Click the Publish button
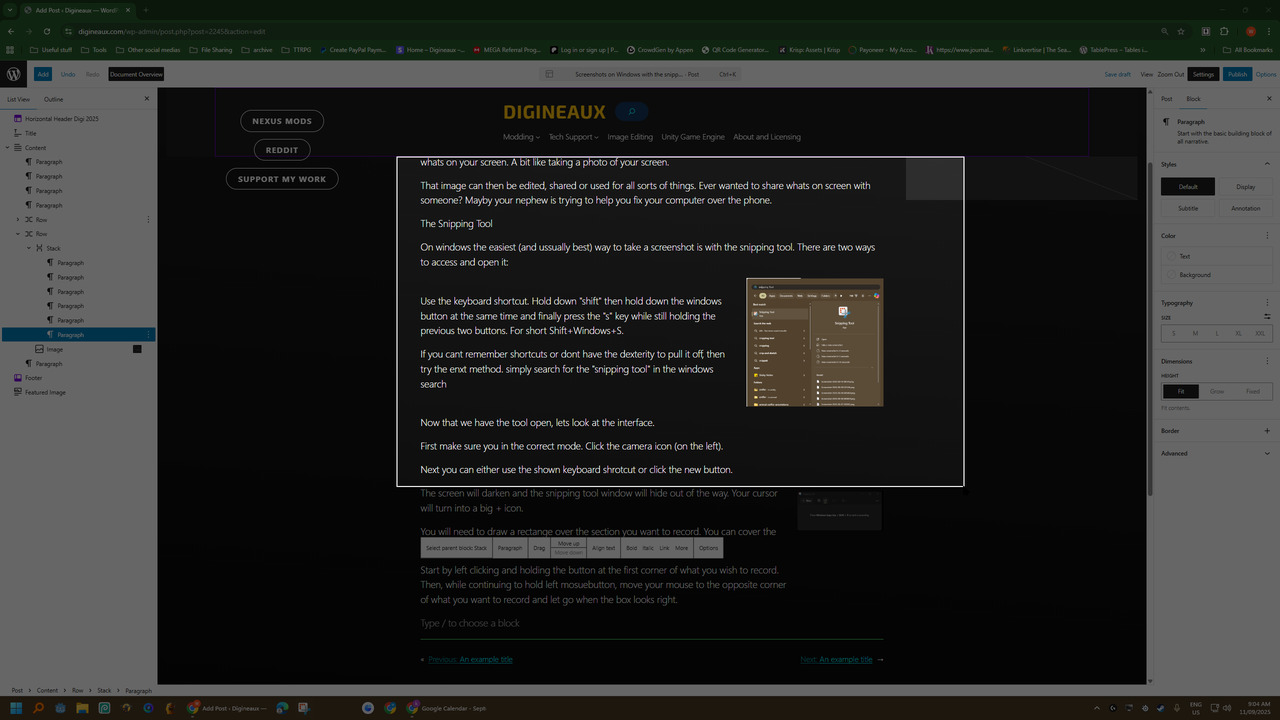Screen dimensions: 1280x720 [1237, 74]
